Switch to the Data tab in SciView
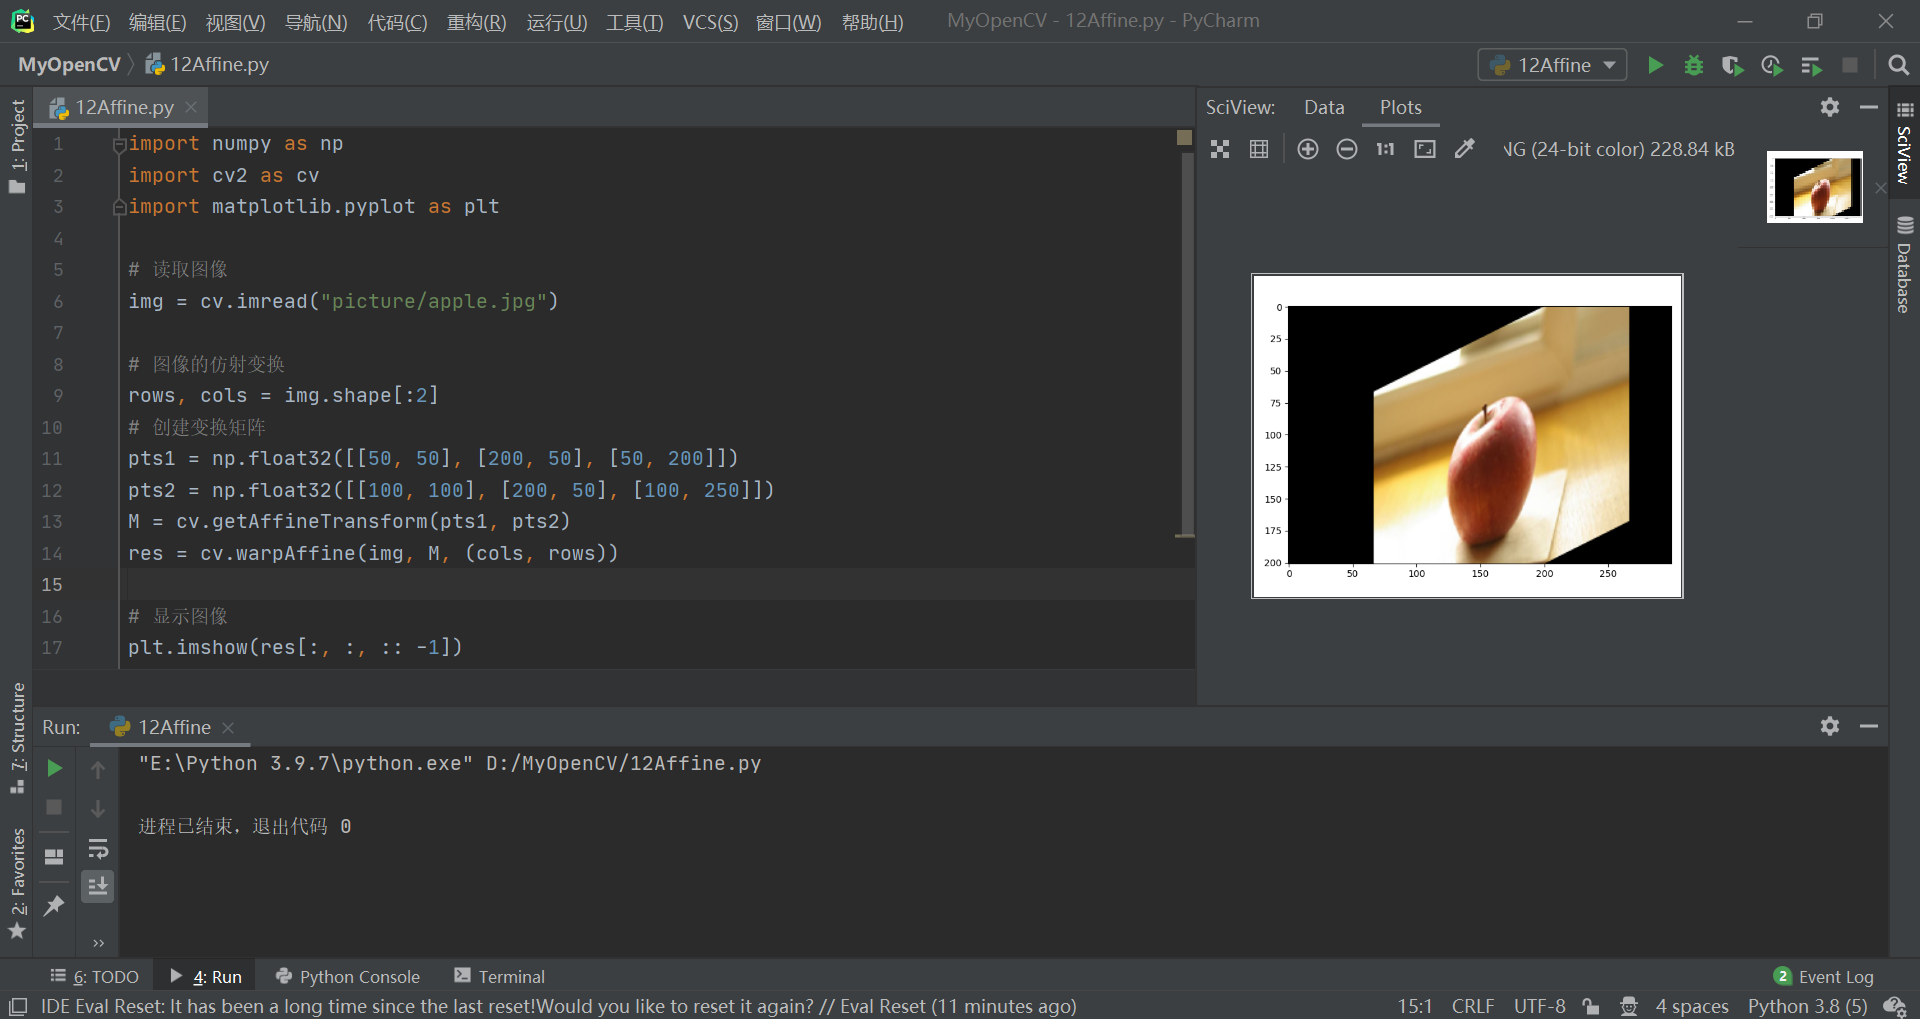 (x=1323, y=107)
